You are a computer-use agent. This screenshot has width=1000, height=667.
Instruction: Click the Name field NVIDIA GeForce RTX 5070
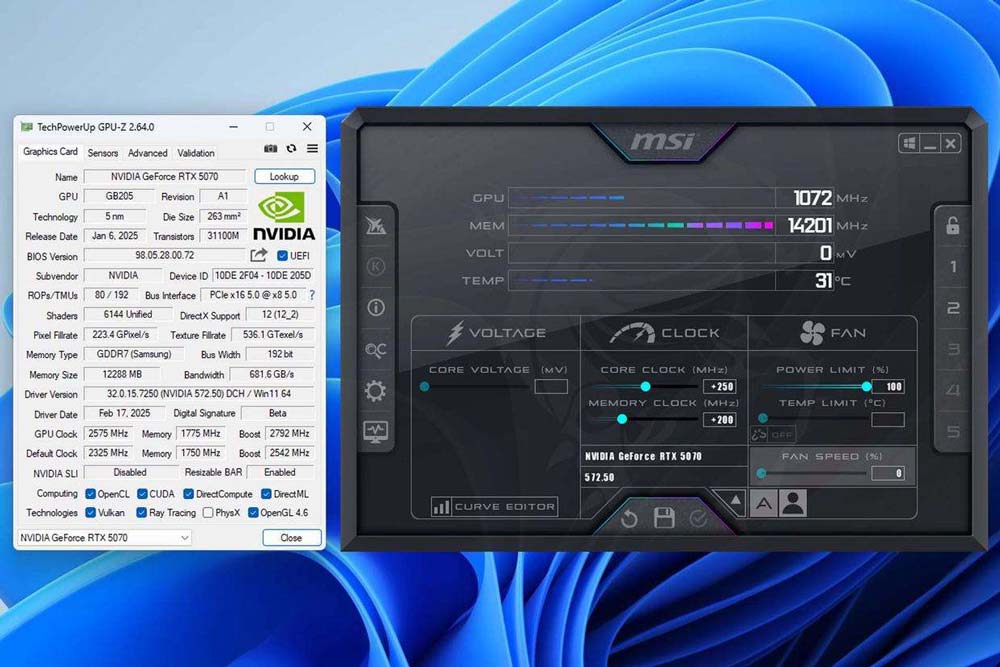pos(165,177)
